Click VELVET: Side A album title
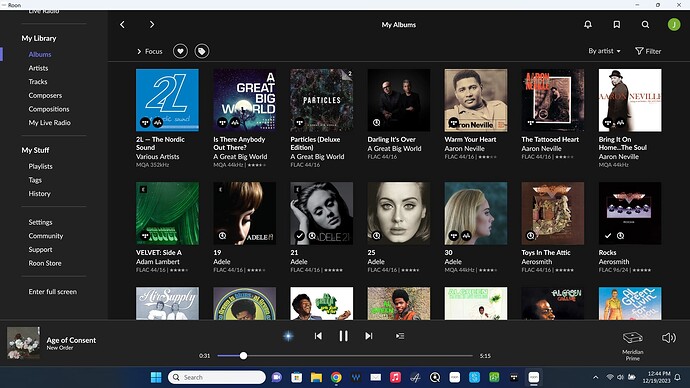 pos(159,253)
